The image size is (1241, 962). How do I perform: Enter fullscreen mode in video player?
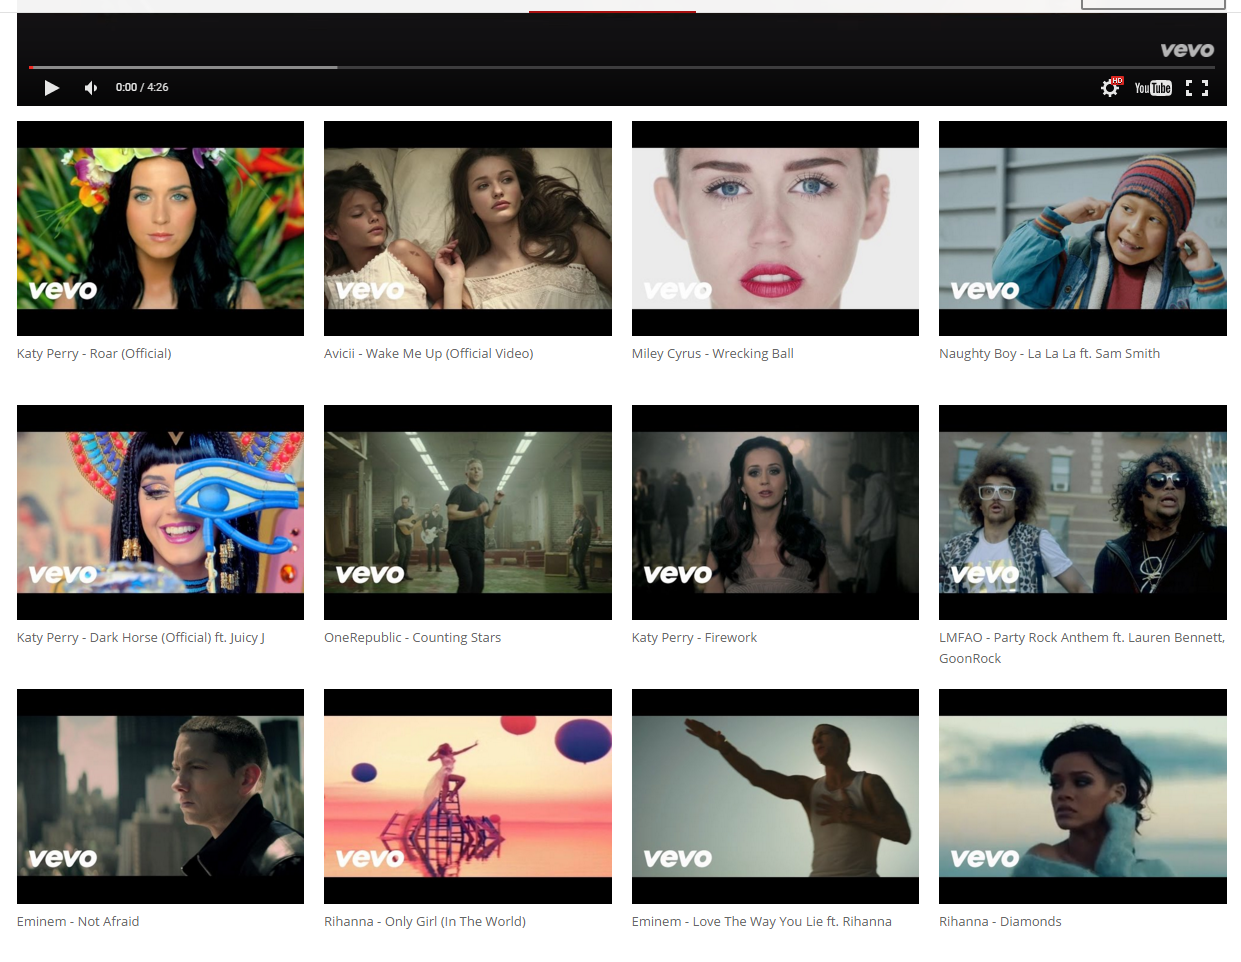click(x=1197, y=88)
